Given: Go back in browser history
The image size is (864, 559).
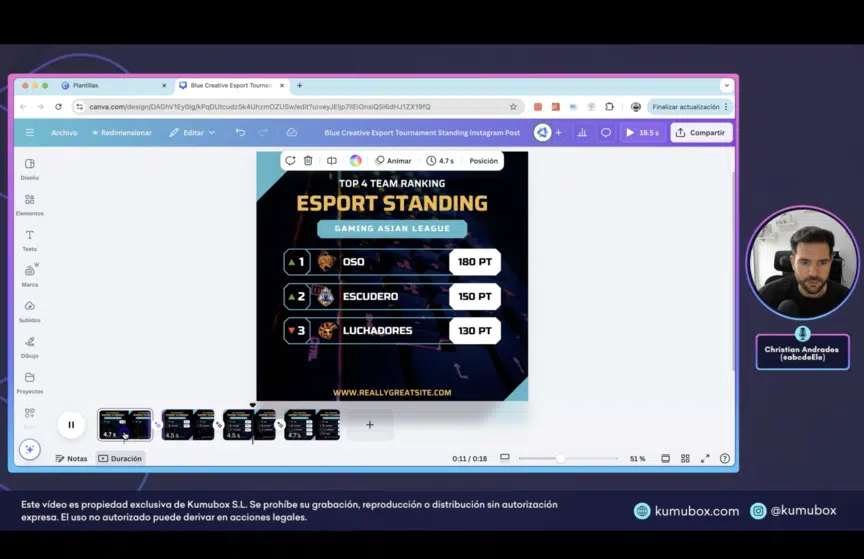Looking at the screenshot, I should coord(23,106).
